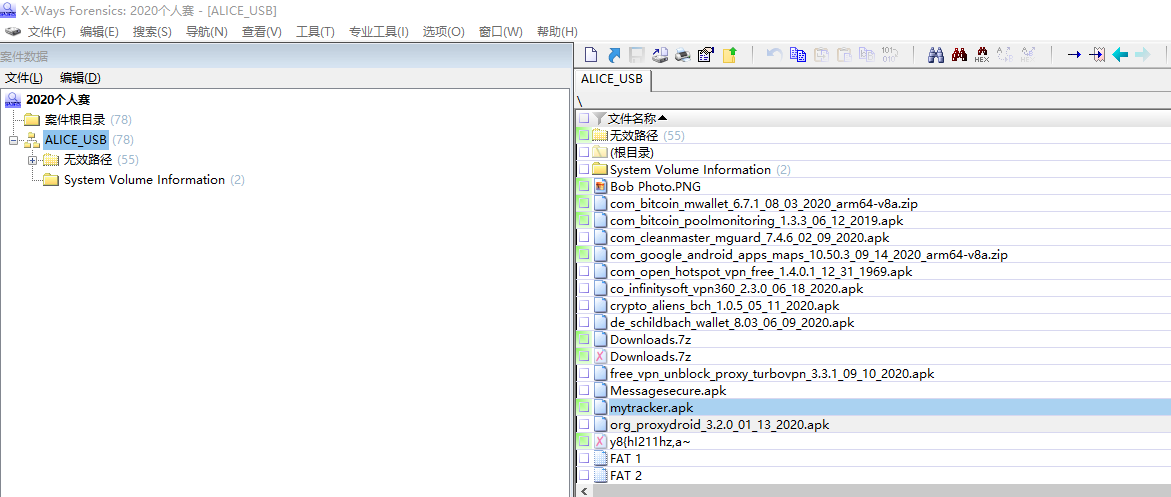Click the 文件名称 sort arrow
Screen dimensions: 1171x497
662,118
